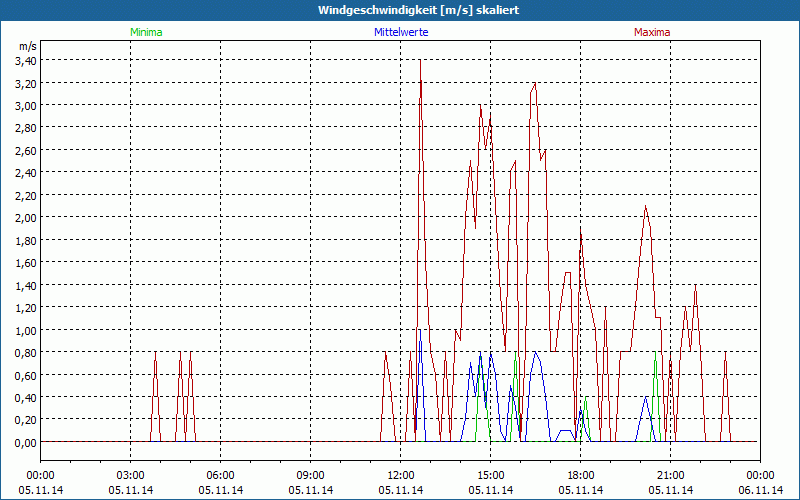Click the 06.11.14 date label
Image resolution: width=800 pixels, height=500 pixels.
pos(761,490)
